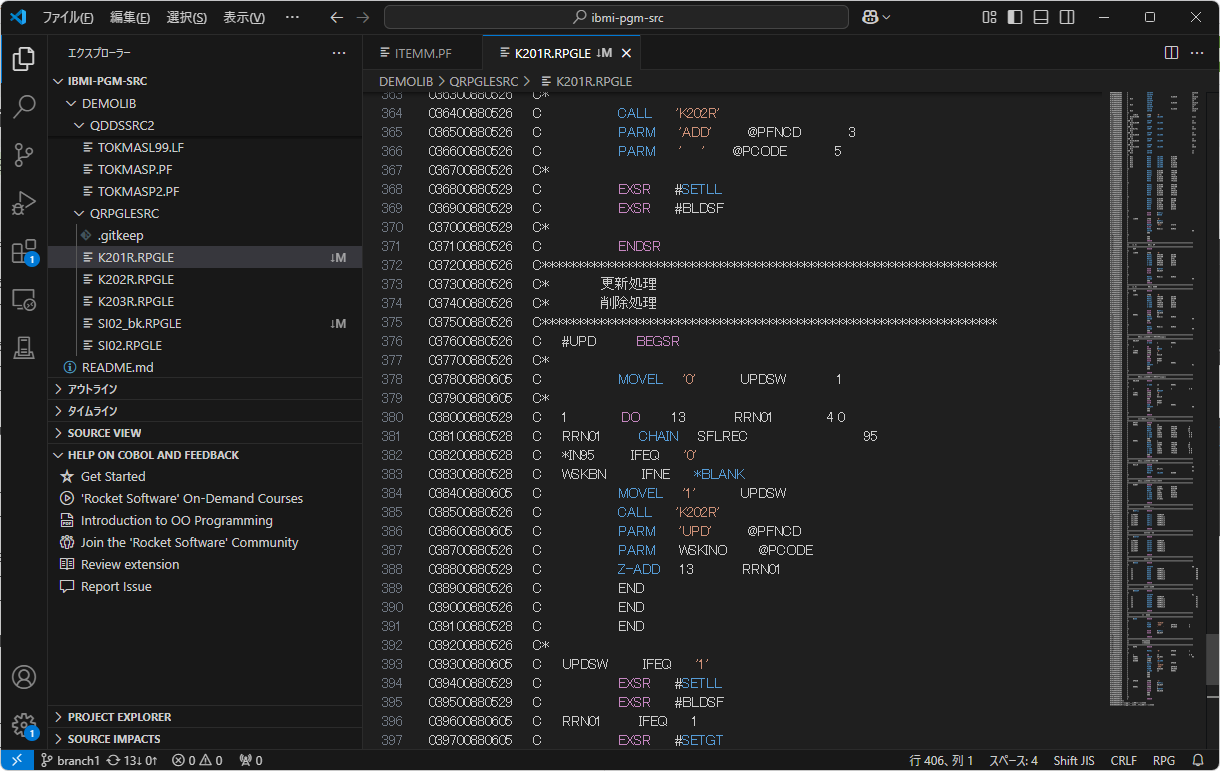
Task: Go back using the navigation arrow
Action: point(336,17)
